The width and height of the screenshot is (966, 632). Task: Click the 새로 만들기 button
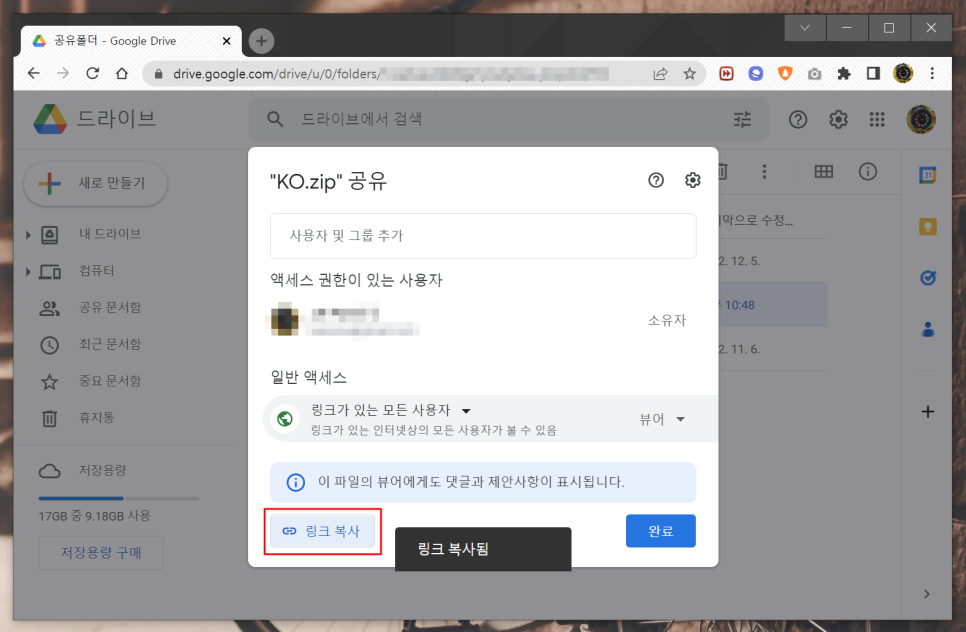95,183
